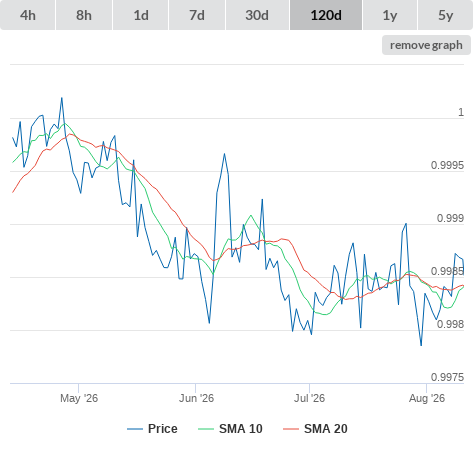Show the 1y price history
The height and width of the screenshot is (455, 474).
[x=390, y=15]
